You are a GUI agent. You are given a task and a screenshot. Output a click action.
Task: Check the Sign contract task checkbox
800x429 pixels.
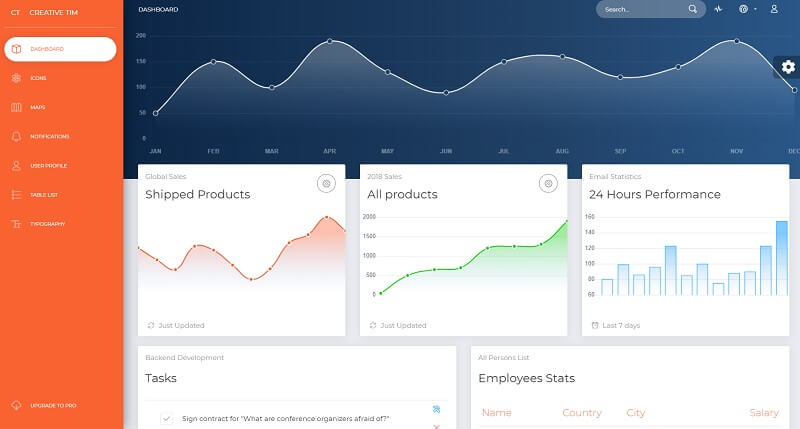tap(167, 419)
